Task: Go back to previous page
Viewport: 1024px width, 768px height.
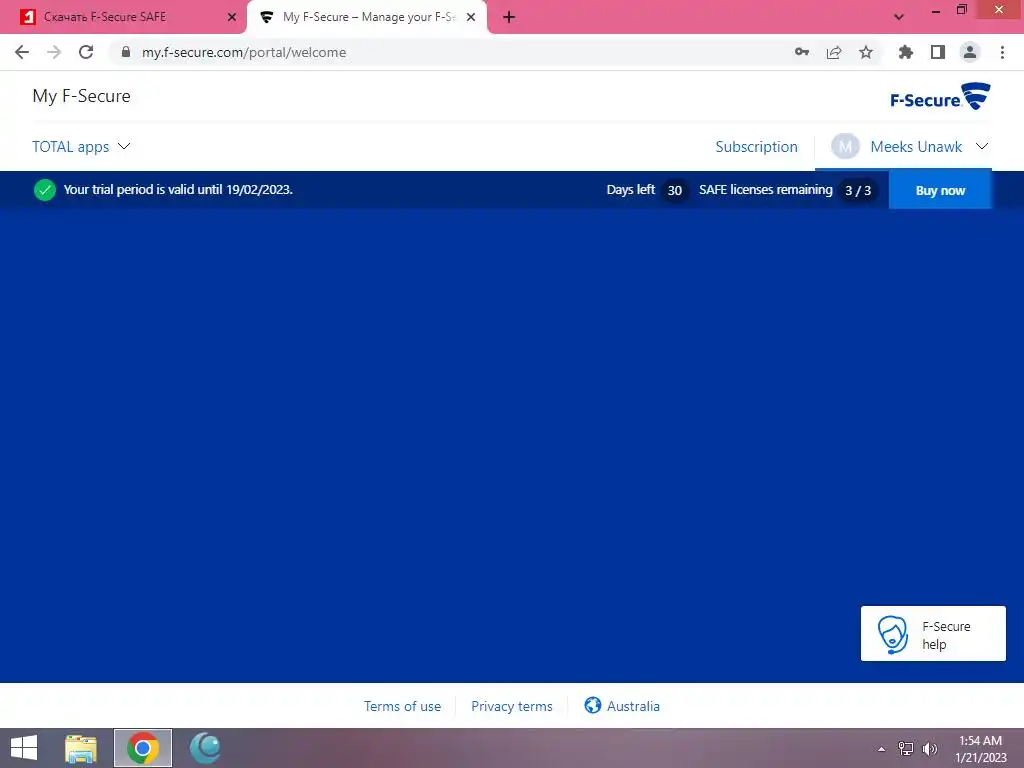Action: 22,52
